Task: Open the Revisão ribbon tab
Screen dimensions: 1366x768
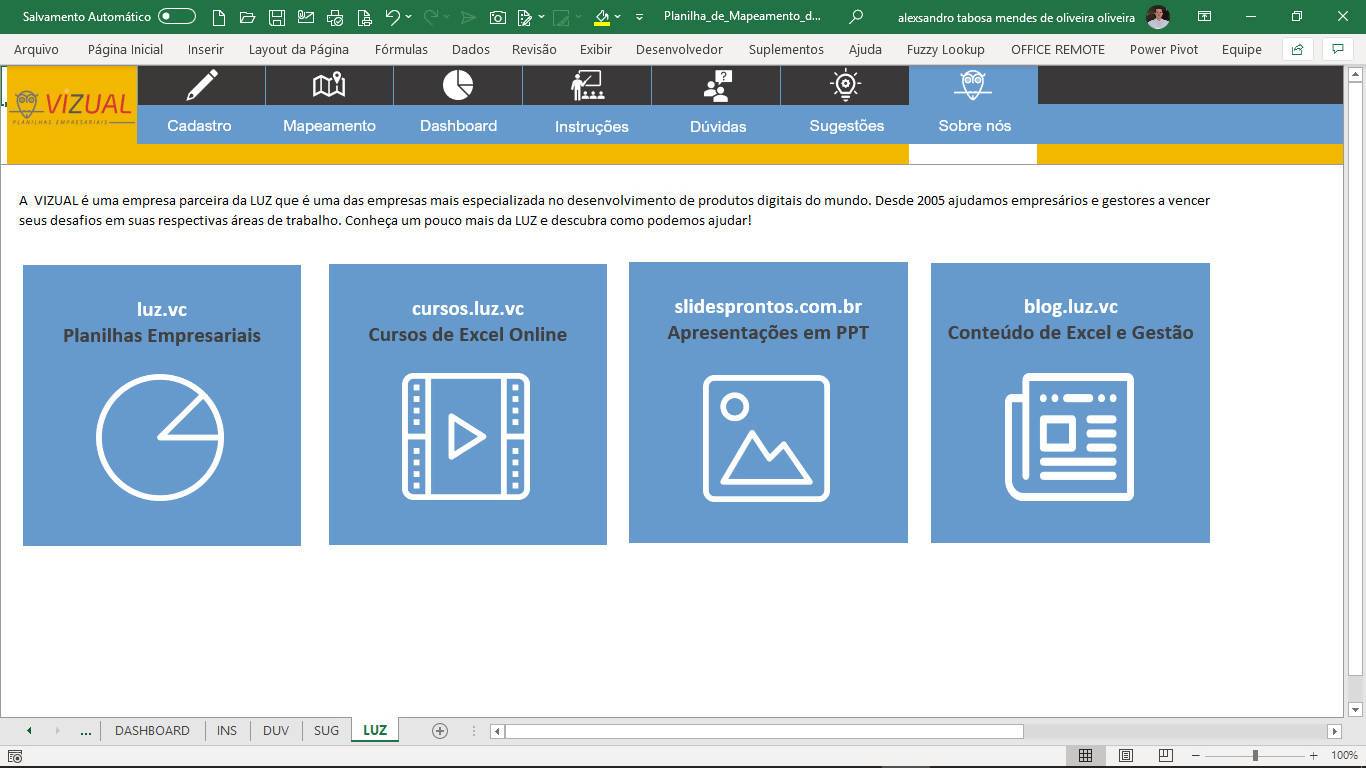Action: [x=534, y=49]
